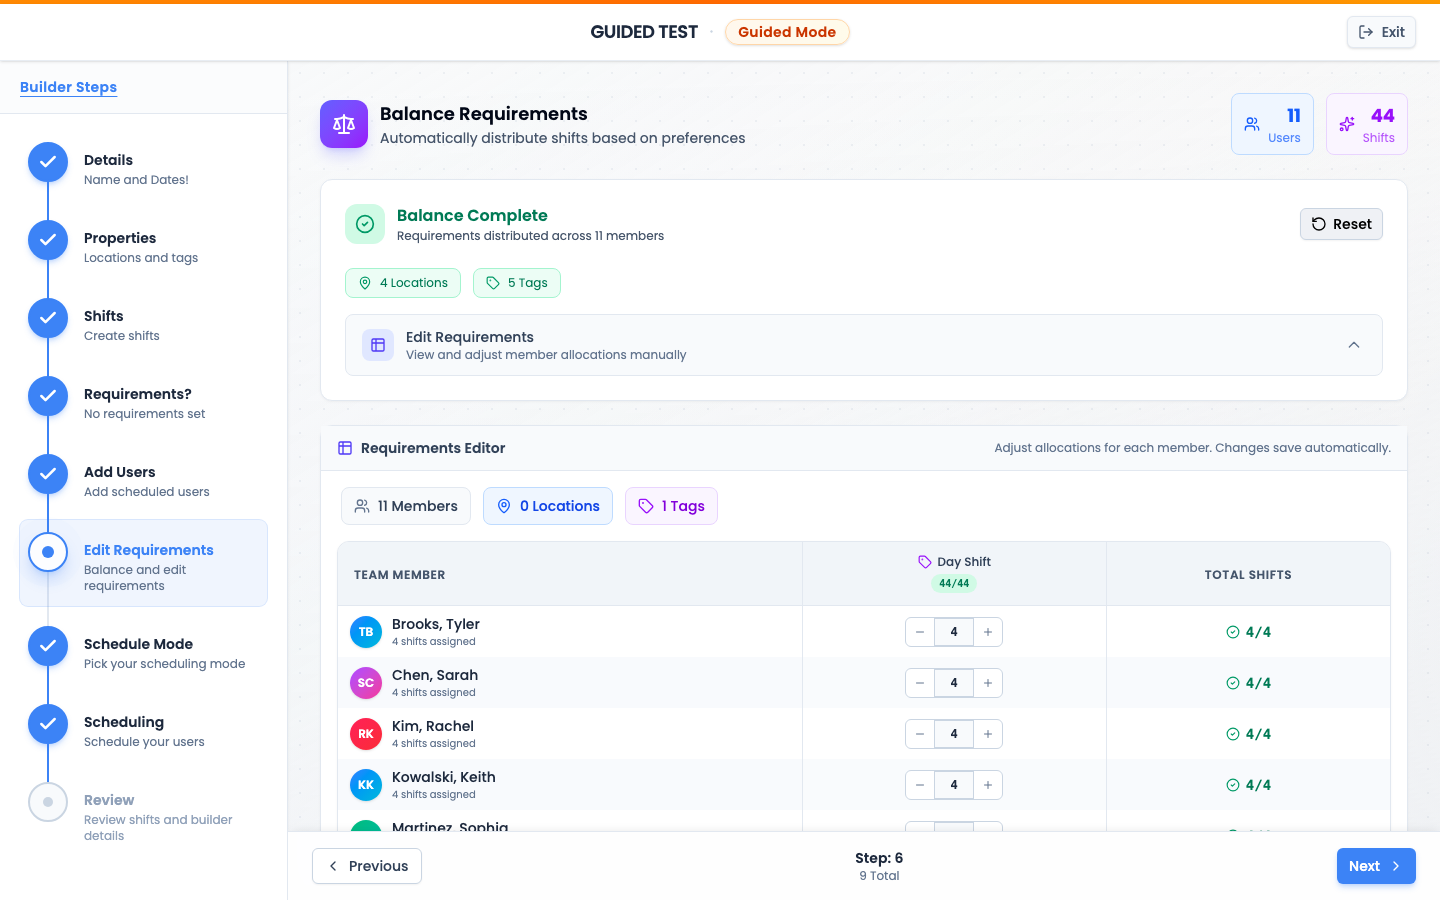Collapse the Edit Requirements chevron
Viewport: 1440px width, 900px height.
tap(1354, 345)
